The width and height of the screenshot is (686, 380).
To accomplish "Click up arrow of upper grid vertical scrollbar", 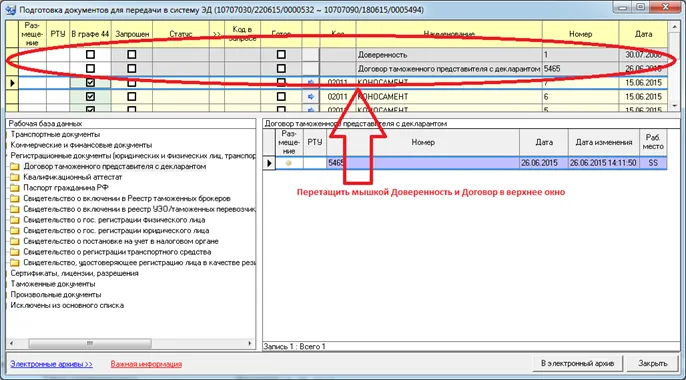I will coord(674,26).
